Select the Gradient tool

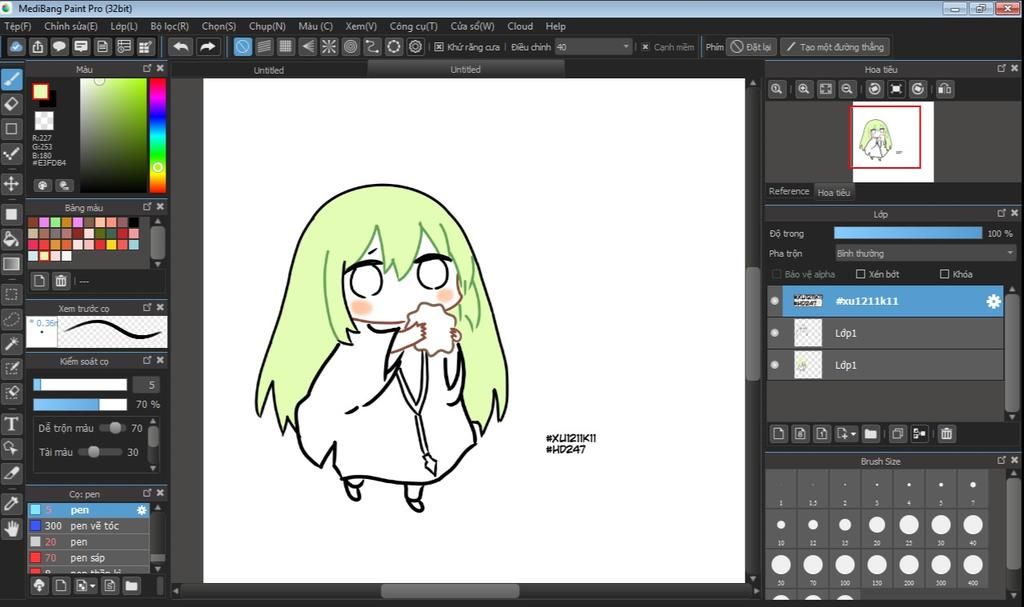tap(12, 264)
